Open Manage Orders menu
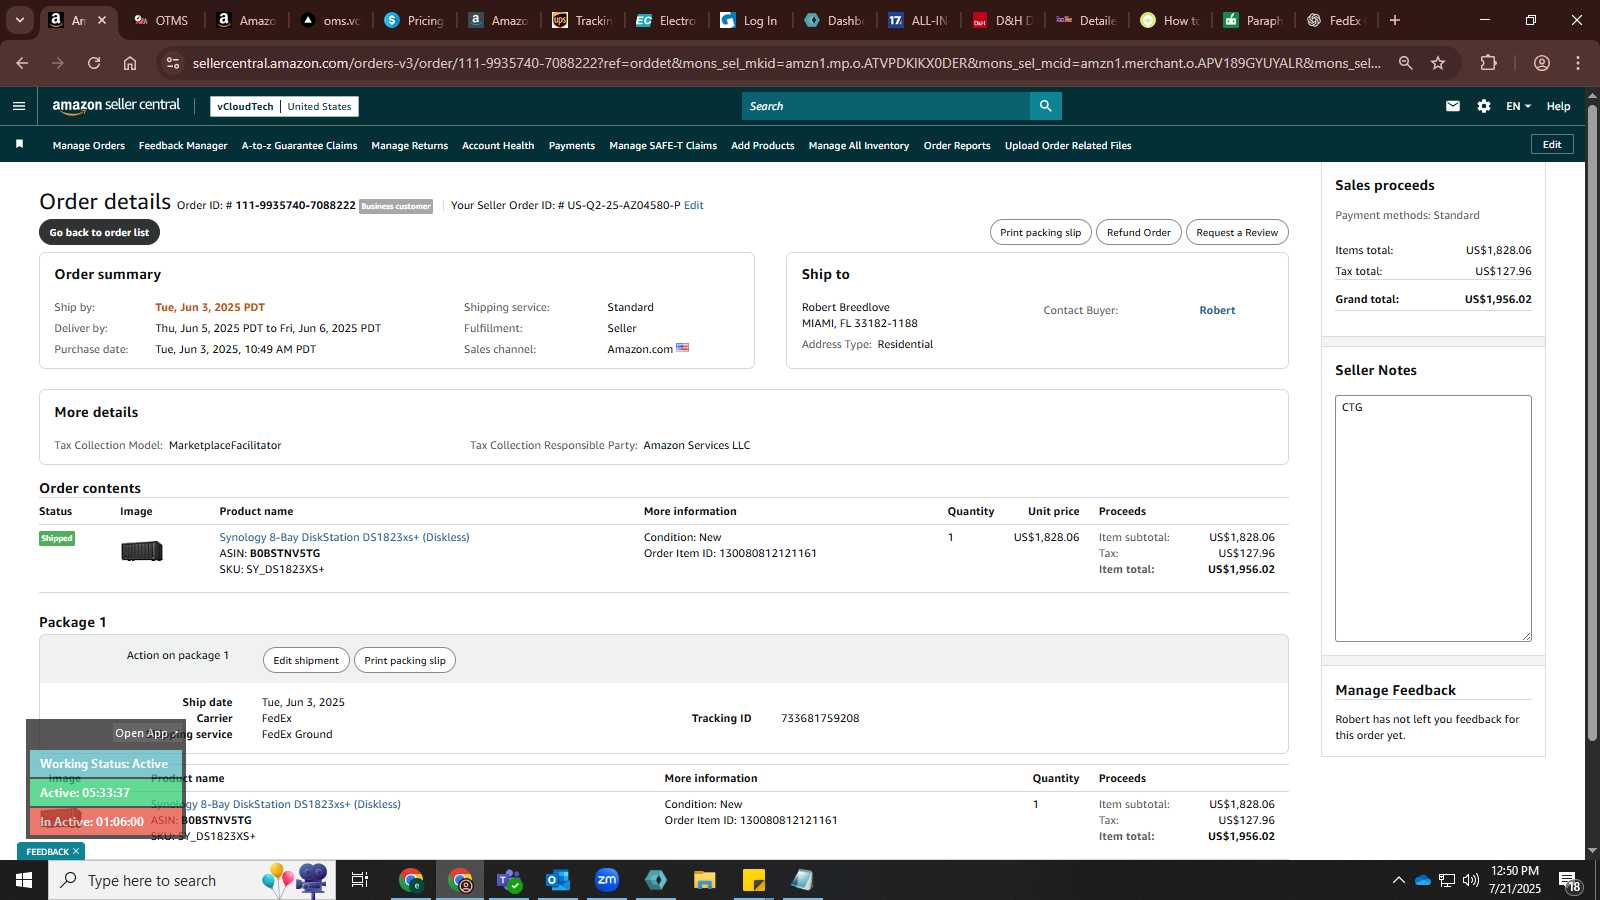 (x=89, y=145)
